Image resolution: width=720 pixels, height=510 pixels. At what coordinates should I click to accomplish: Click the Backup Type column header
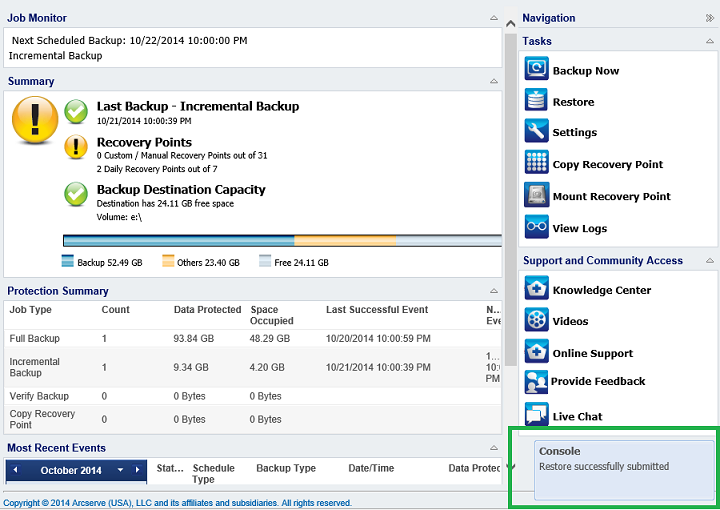click(x=286, y=468)
